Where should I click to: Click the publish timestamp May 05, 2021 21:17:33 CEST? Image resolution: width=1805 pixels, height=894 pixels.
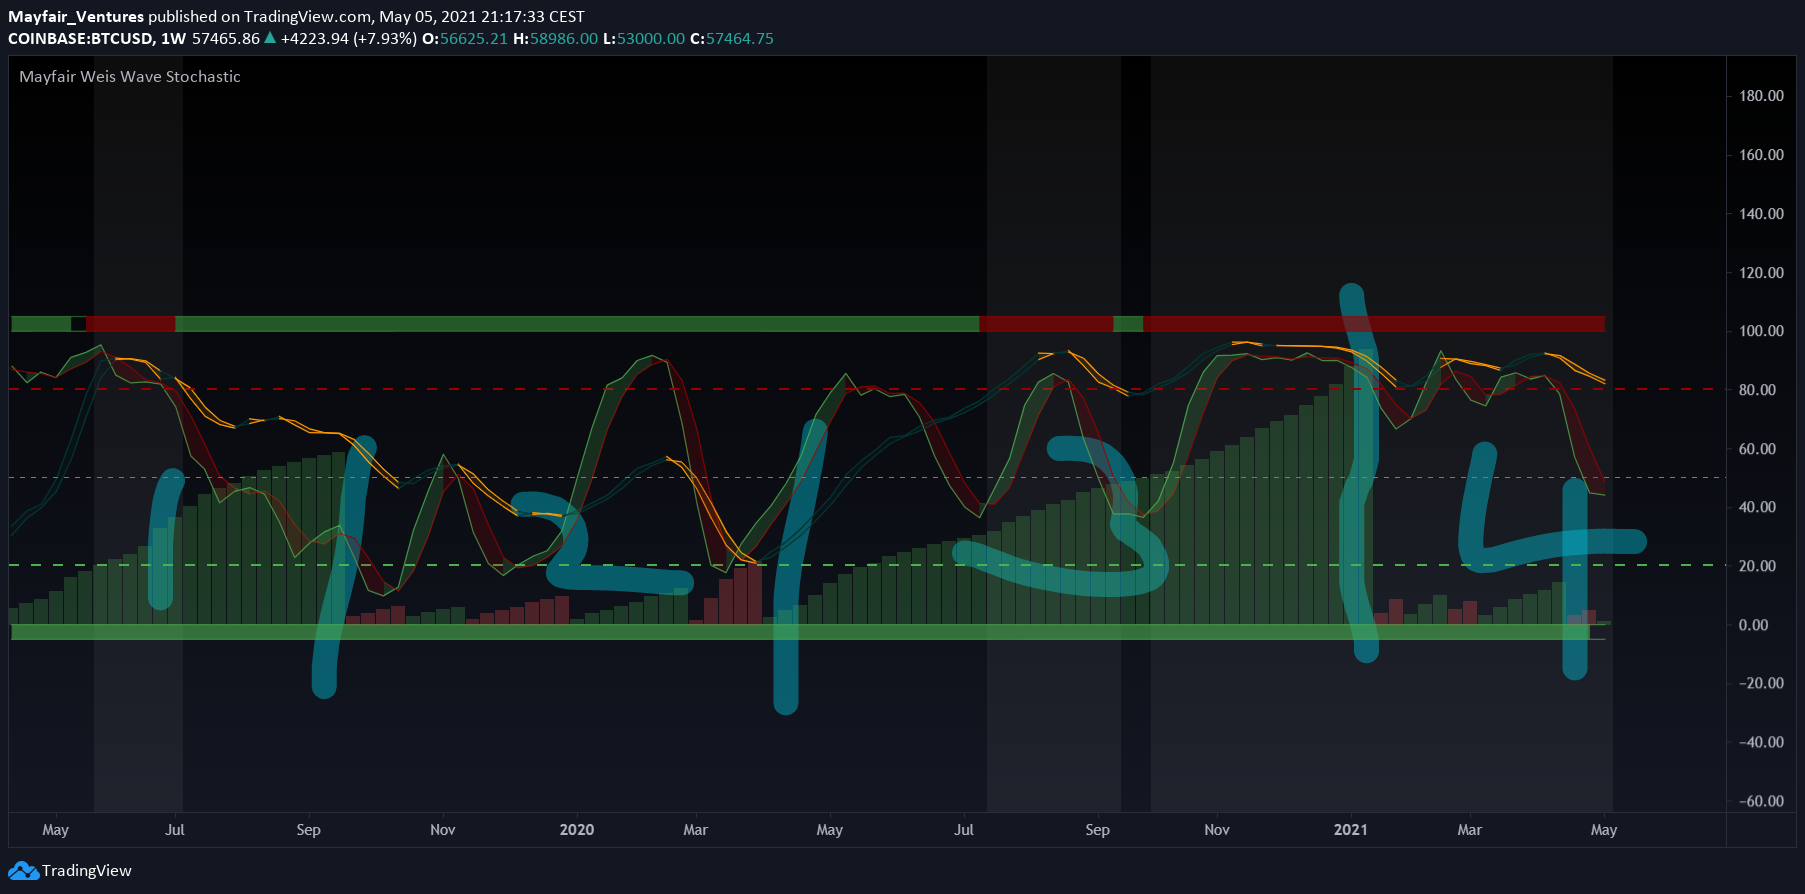click(x=482, y=17)
